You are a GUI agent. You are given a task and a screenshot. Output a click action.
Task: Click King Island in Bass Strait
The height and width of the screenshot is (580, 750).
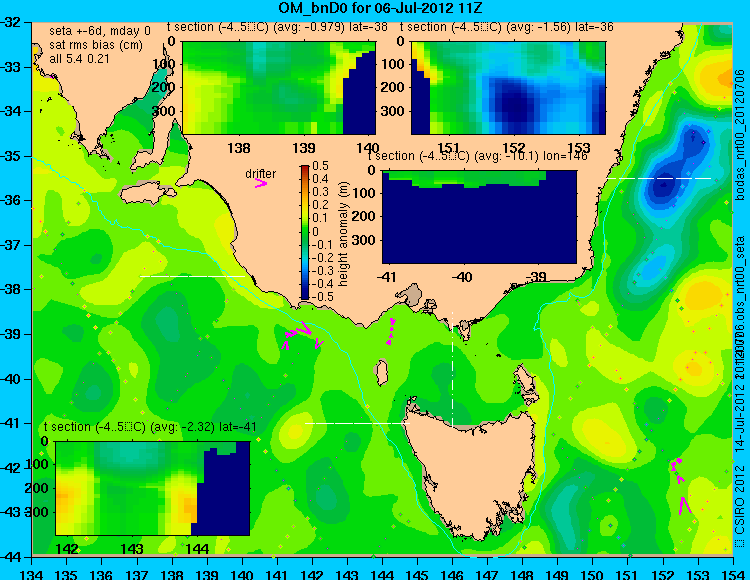tap(381, 373)
